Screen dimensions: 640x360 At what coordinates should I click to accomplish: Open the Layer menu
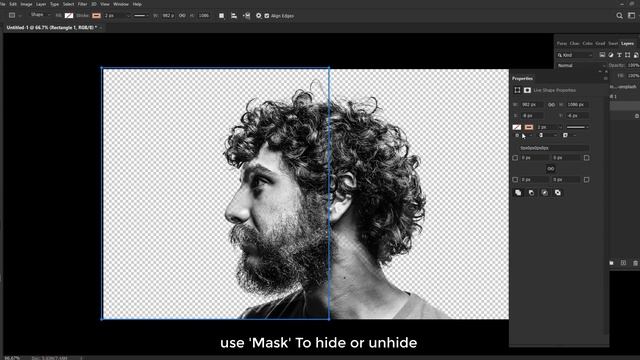41,4
